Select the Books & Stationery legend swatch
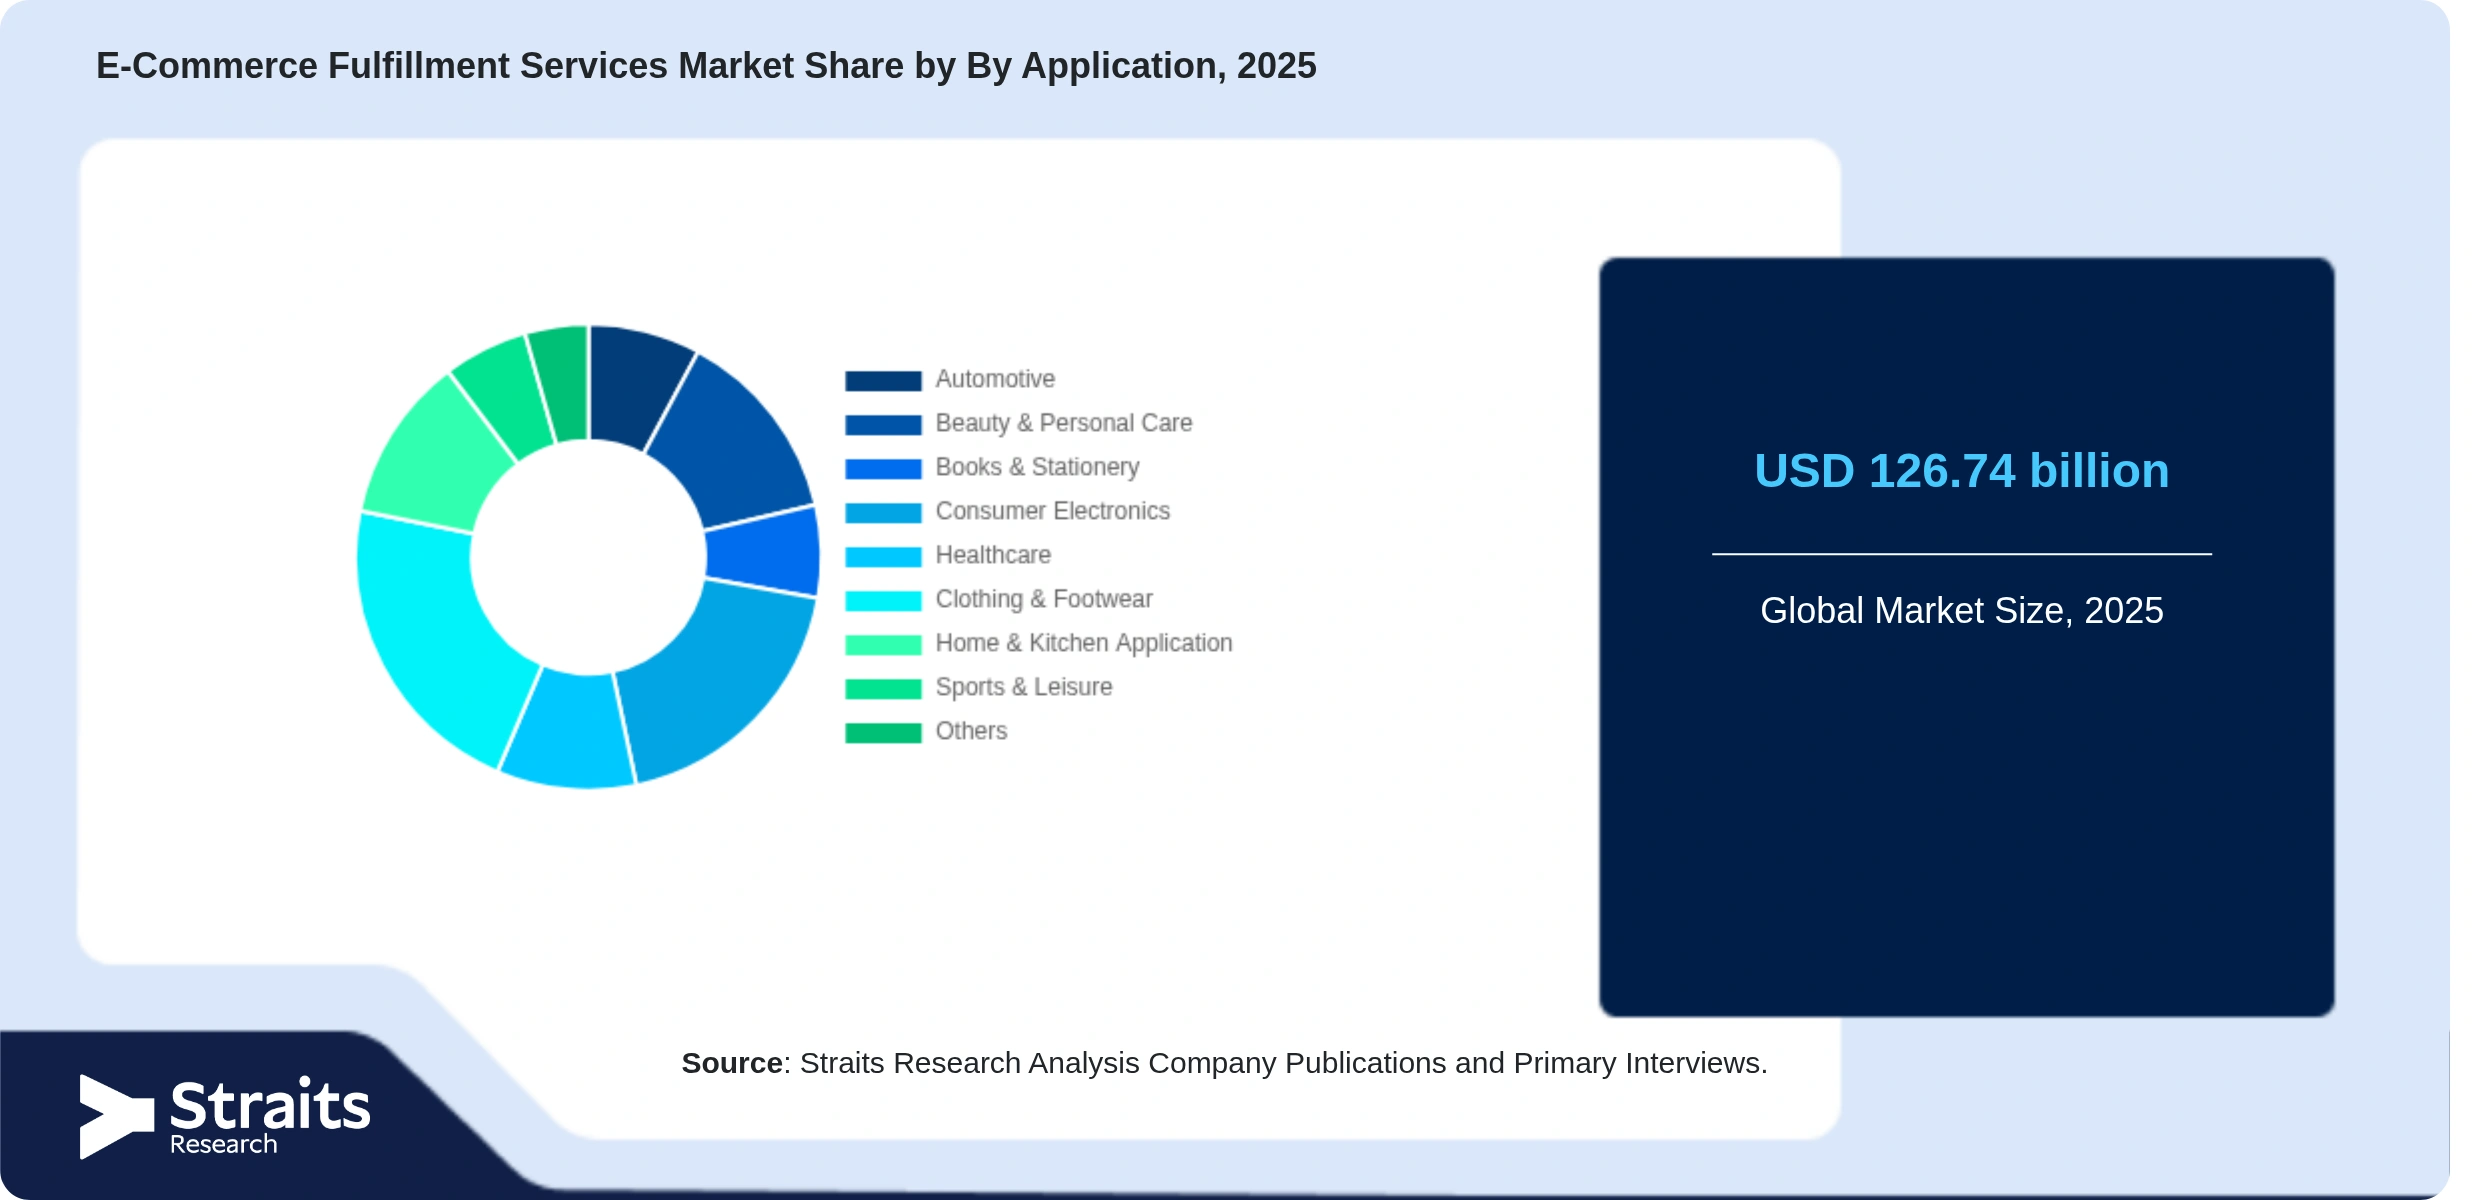Viewport: 2480px width, 1200px height. click(883, 469)
